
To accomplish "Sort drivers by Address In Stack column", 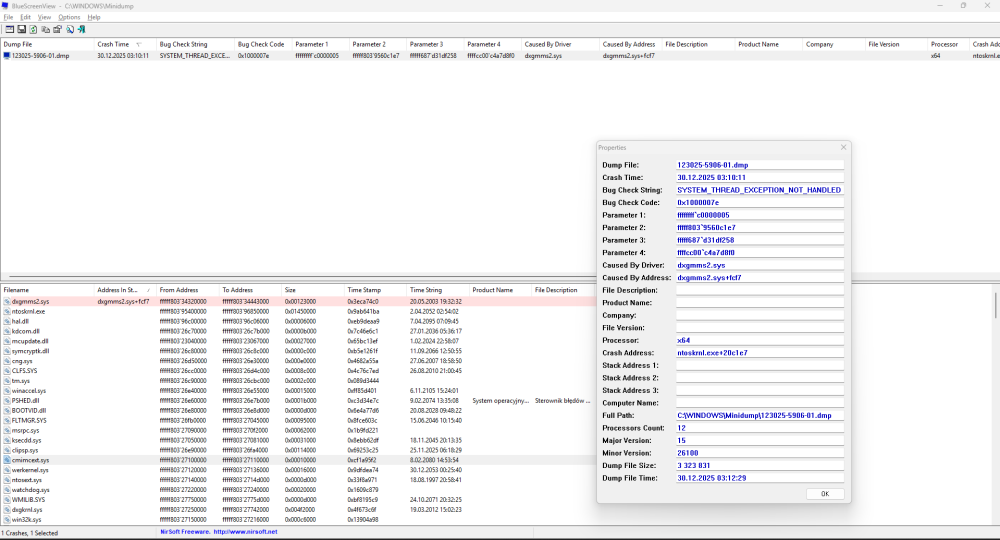I will tap(117, 290).
